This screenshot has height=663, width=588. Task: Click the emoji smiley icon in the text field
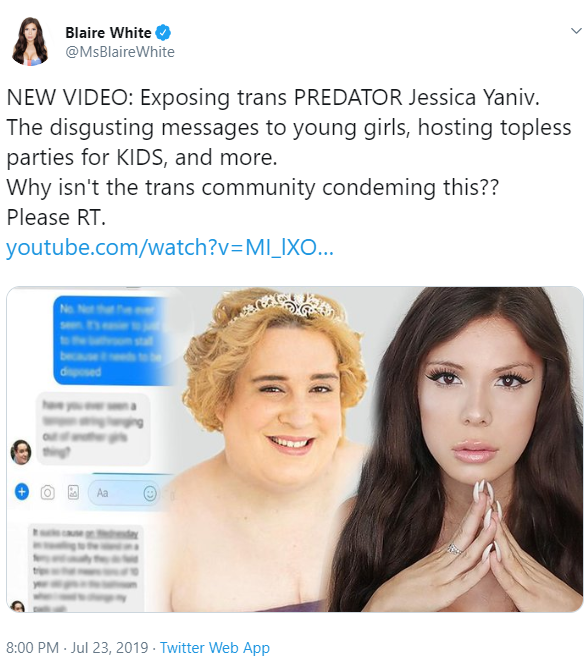pos(150,493)
